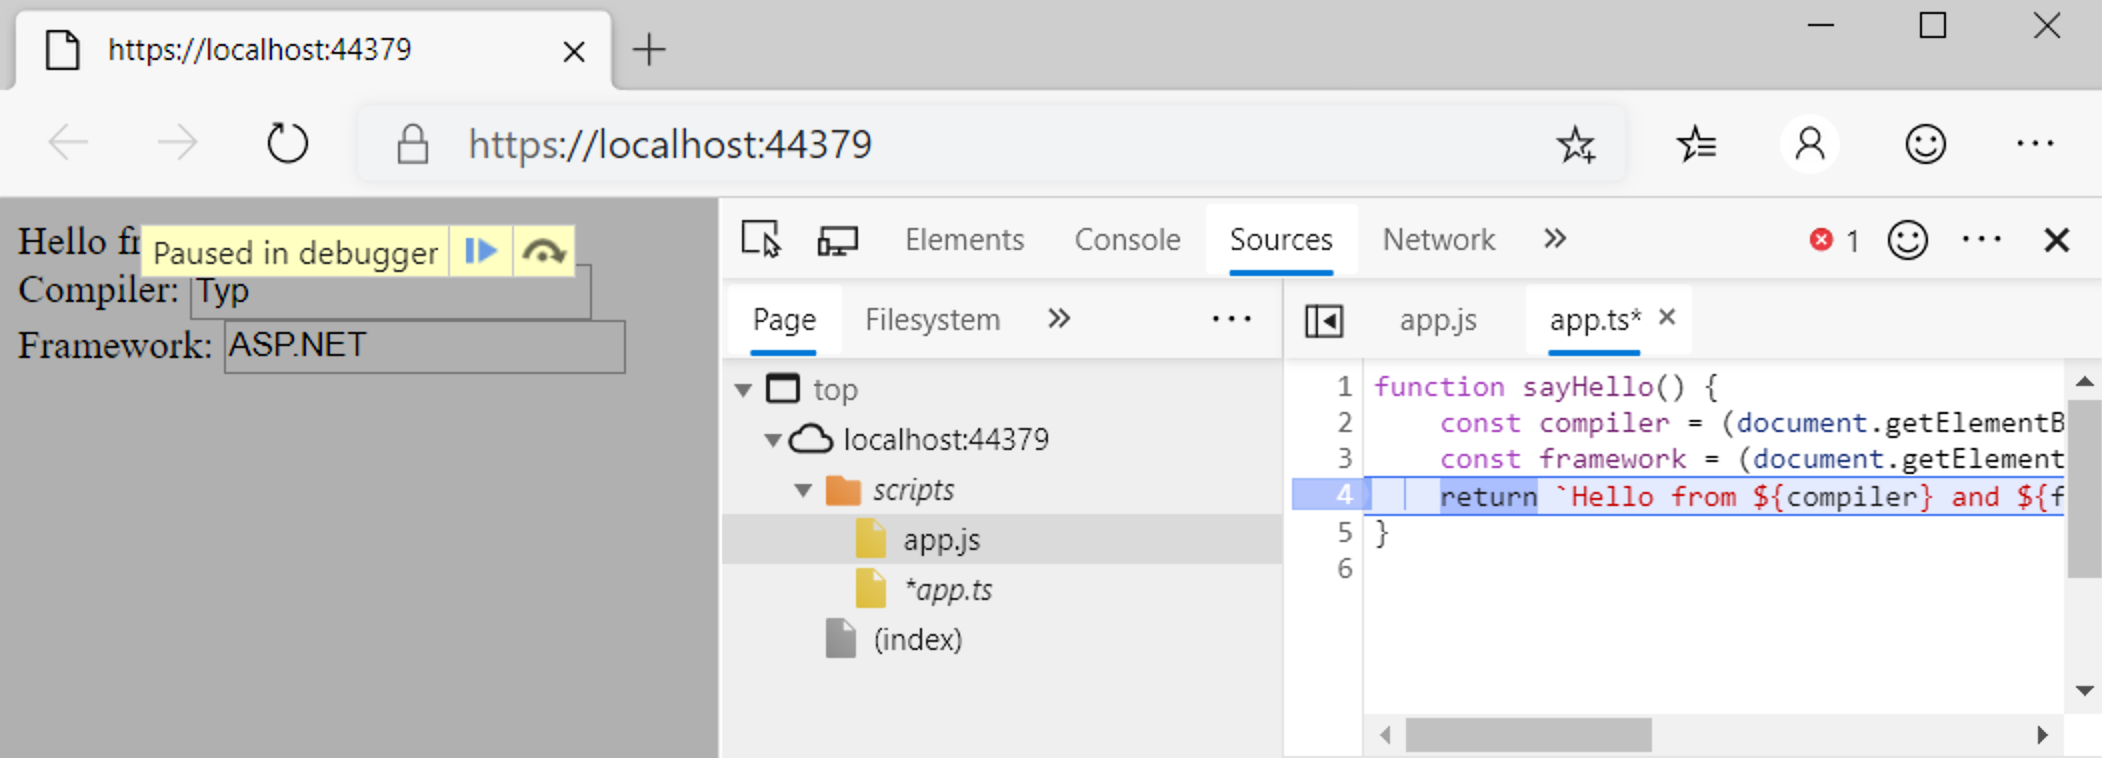Resume script execution in paused overlay
This screenshot has height=758, width=2102.
coord(481,252)
